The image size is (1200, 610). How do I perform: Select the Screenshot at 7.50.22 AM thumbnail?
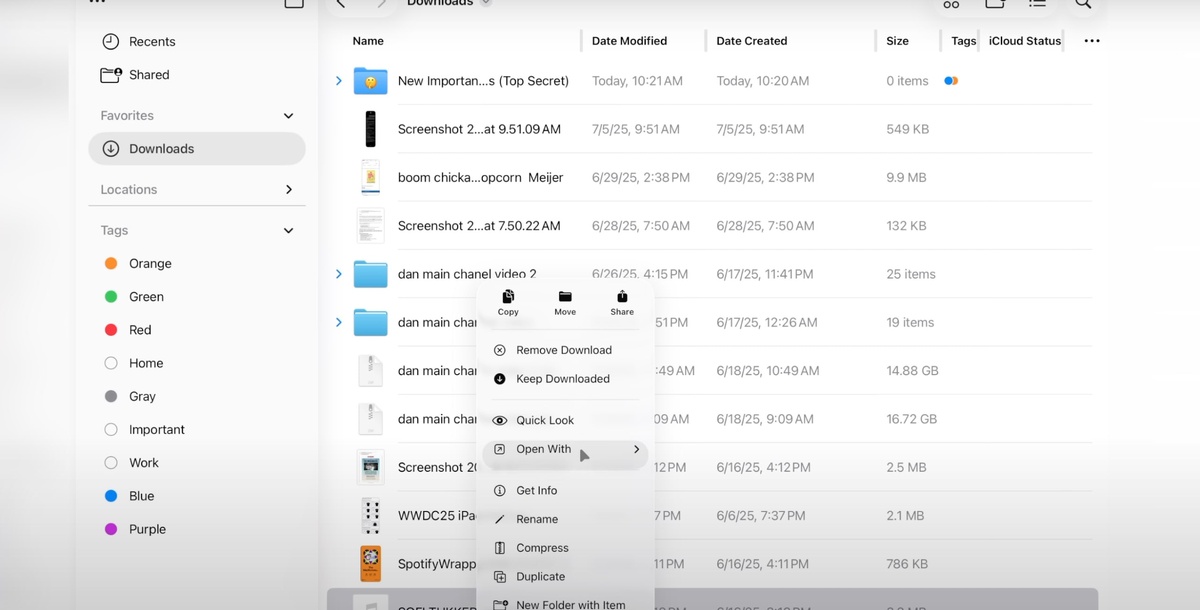(370, 226)
